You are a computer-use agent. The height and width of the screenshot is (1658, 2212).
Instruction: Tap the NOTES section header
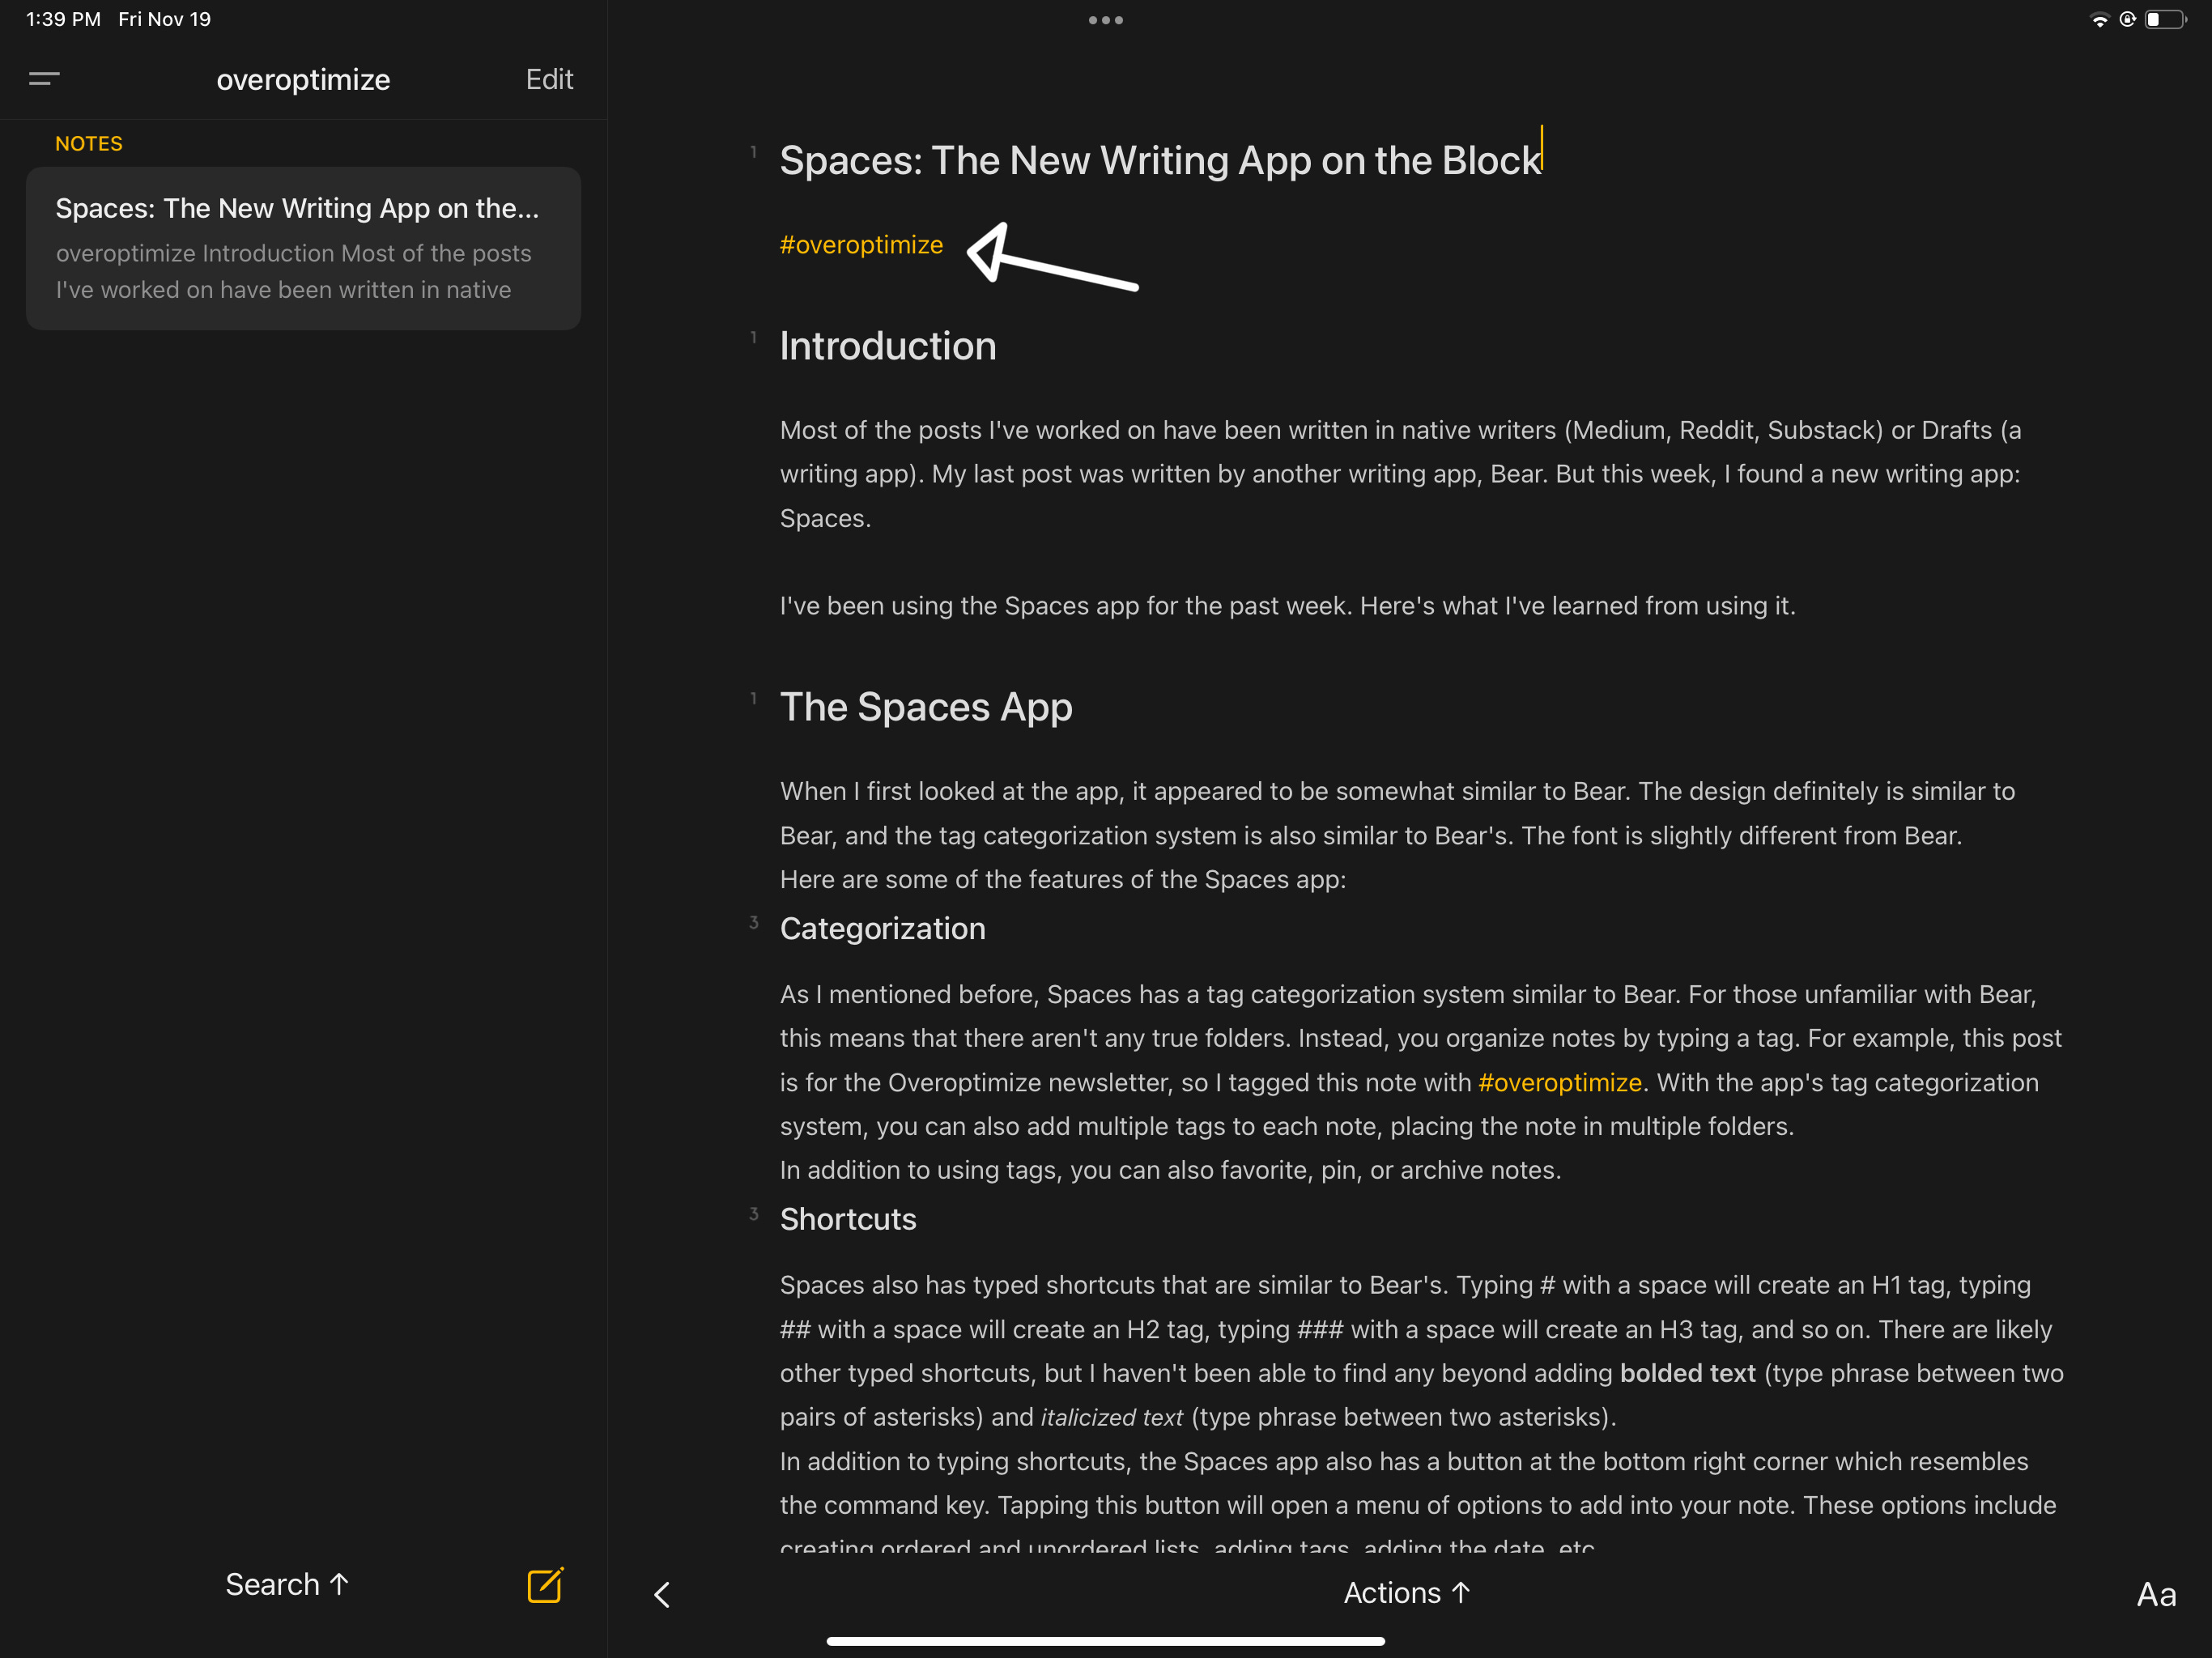[x=89, y=144]
